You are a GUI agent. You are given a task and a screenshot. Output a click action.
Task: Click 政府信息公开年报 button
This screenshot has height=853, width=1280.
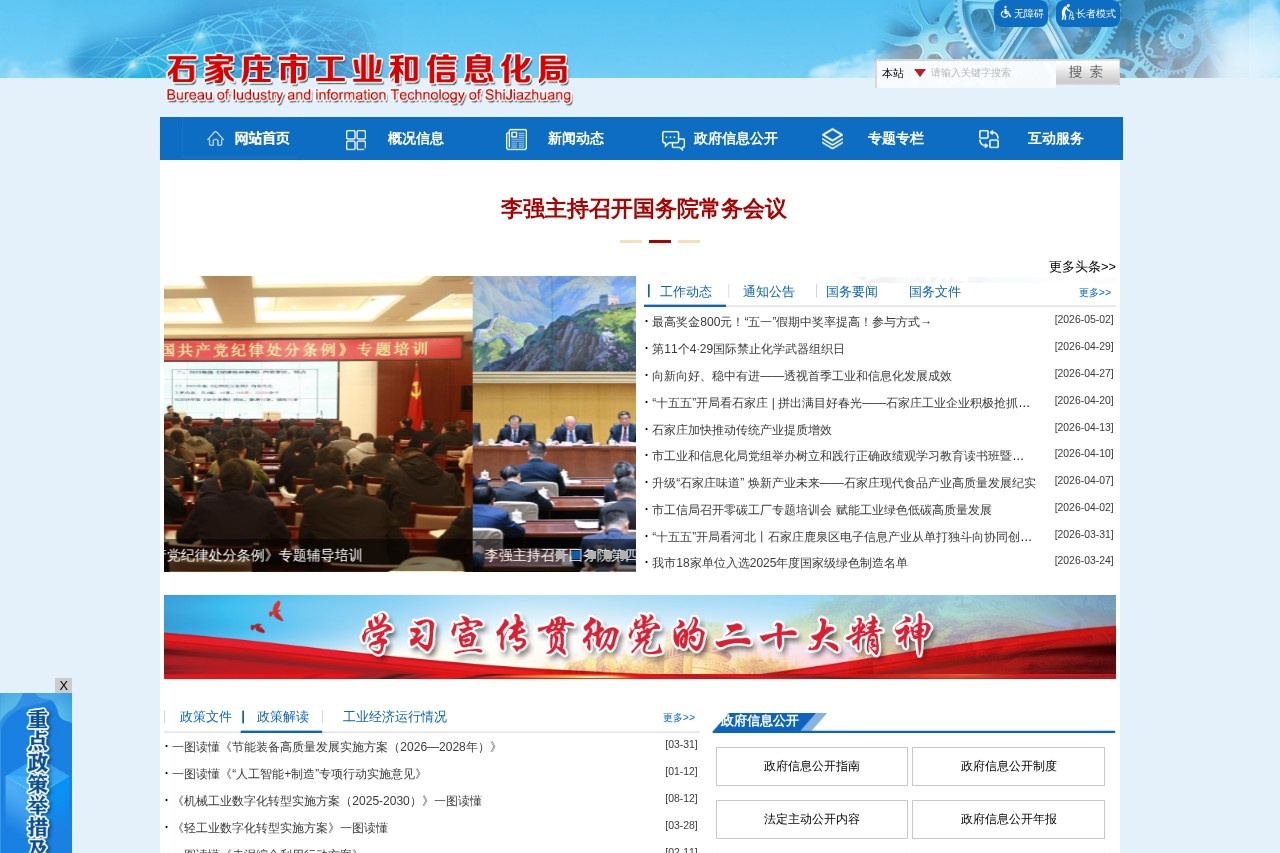coord(1008,819)
